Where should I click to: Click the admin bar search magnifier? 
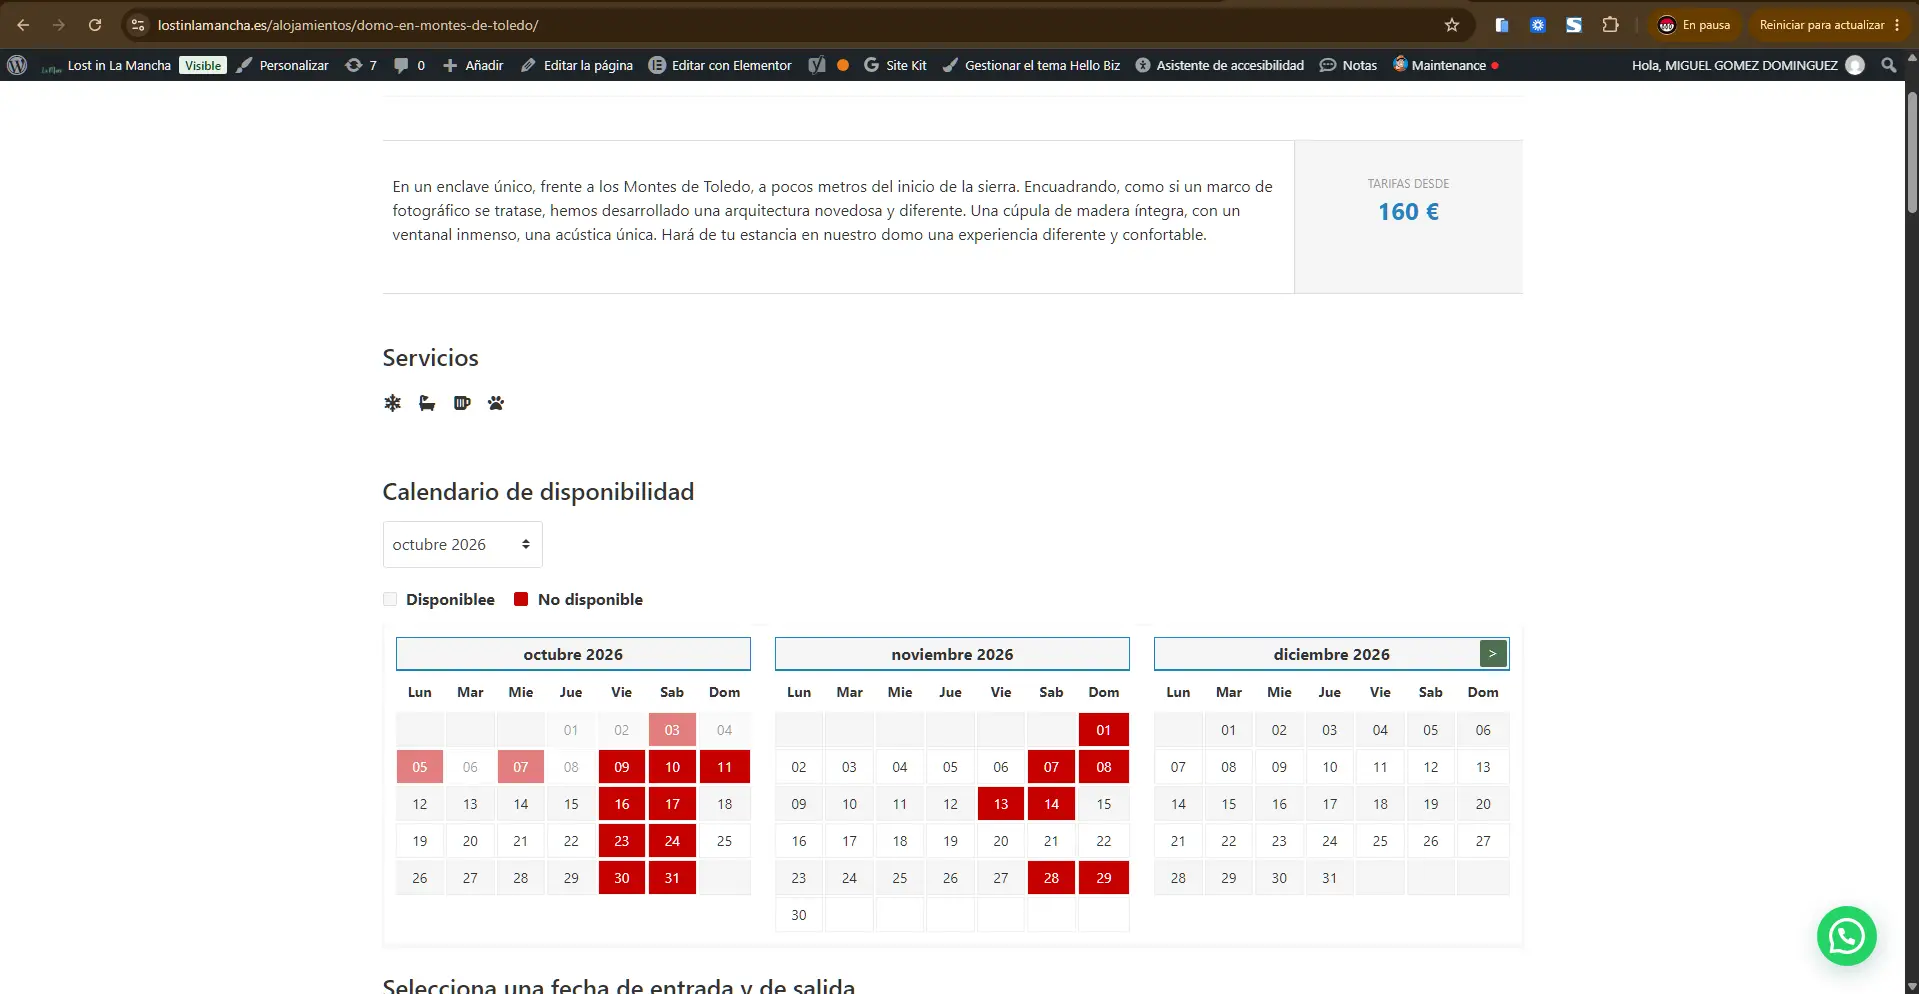[x=1888, y=65]
